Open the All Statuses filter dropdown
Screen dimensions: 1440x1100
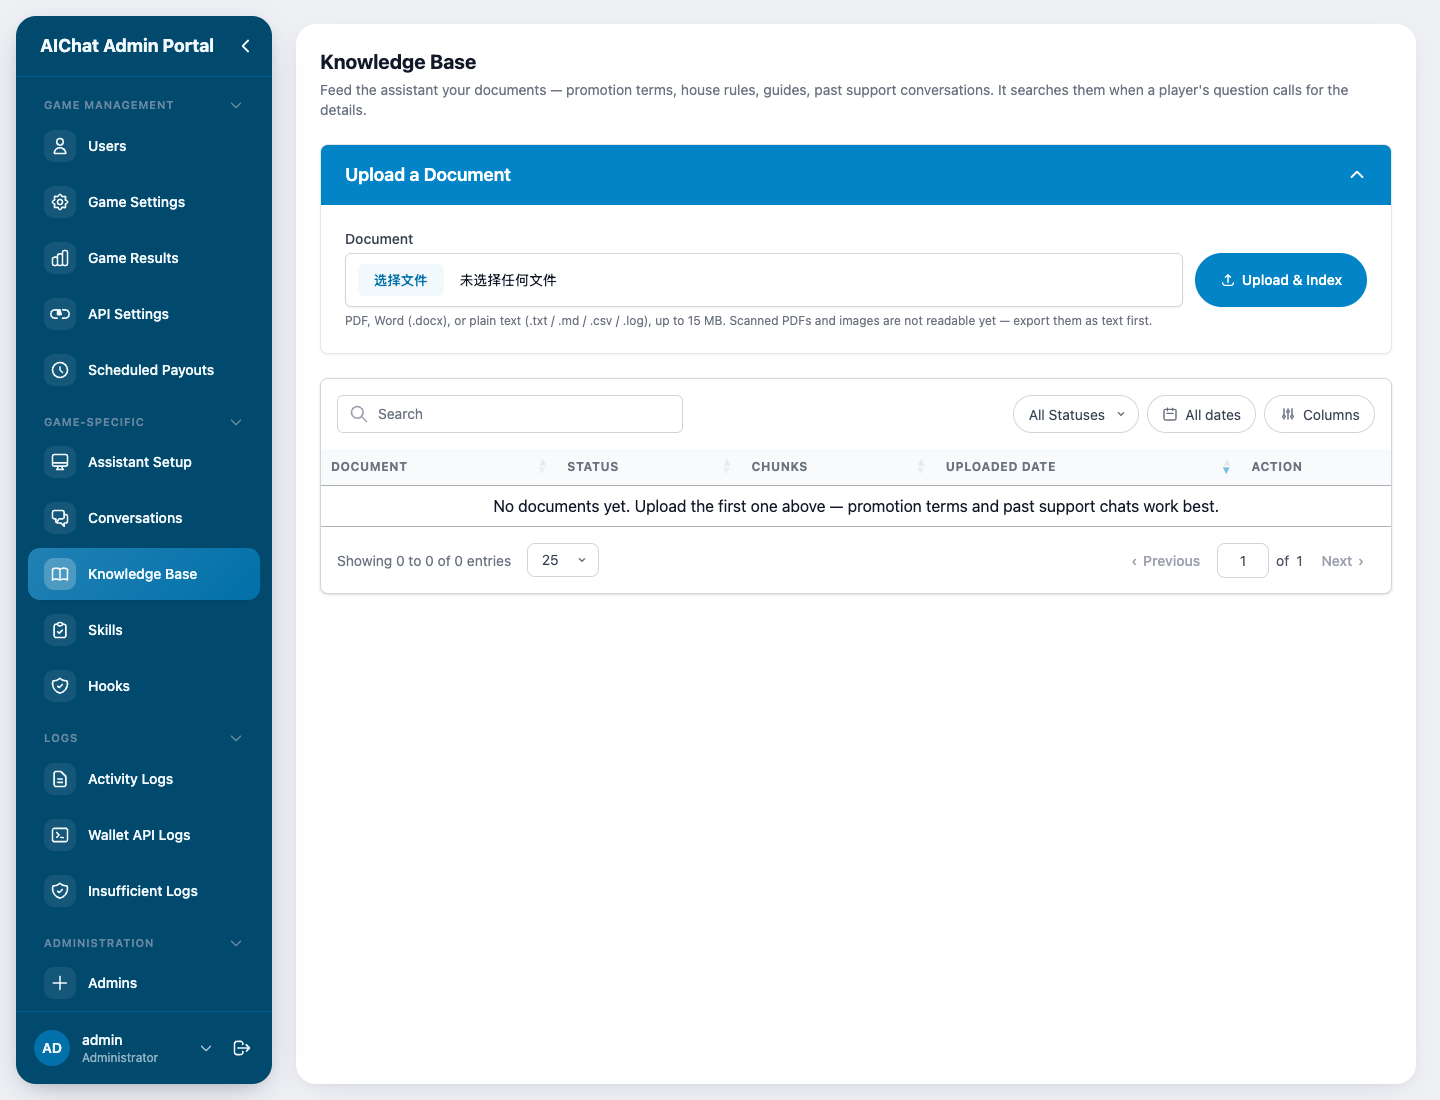coord(1076,414)
